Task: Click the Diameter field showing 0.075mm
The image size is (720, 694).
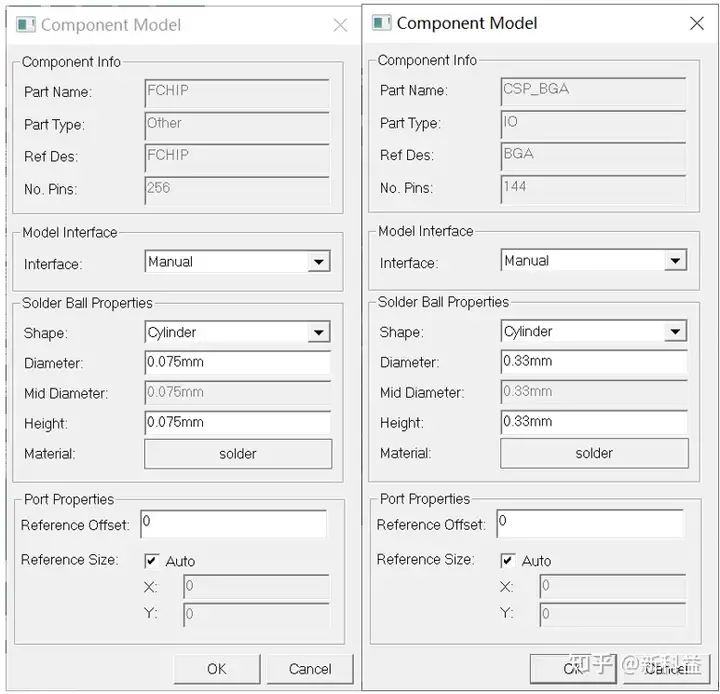Action: 237,362
